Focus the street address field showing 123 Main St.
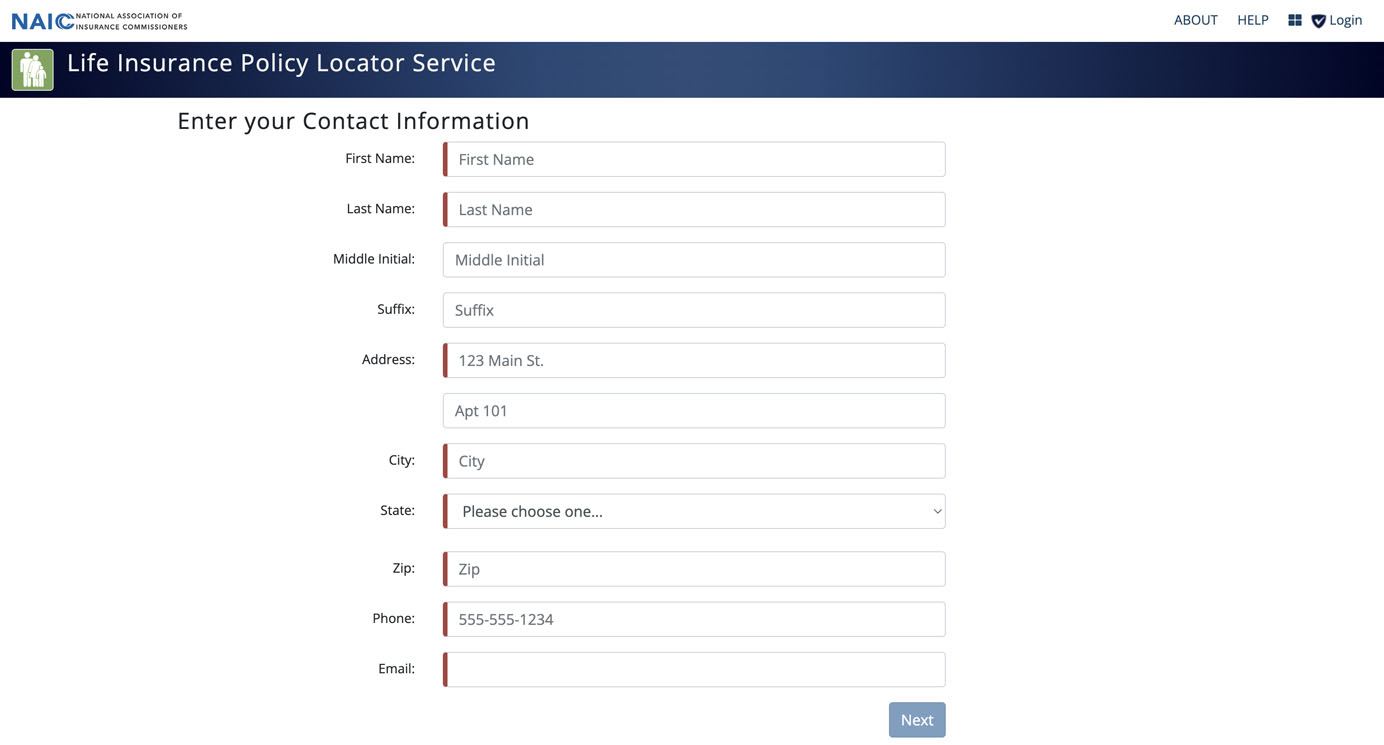 point(694,360)
